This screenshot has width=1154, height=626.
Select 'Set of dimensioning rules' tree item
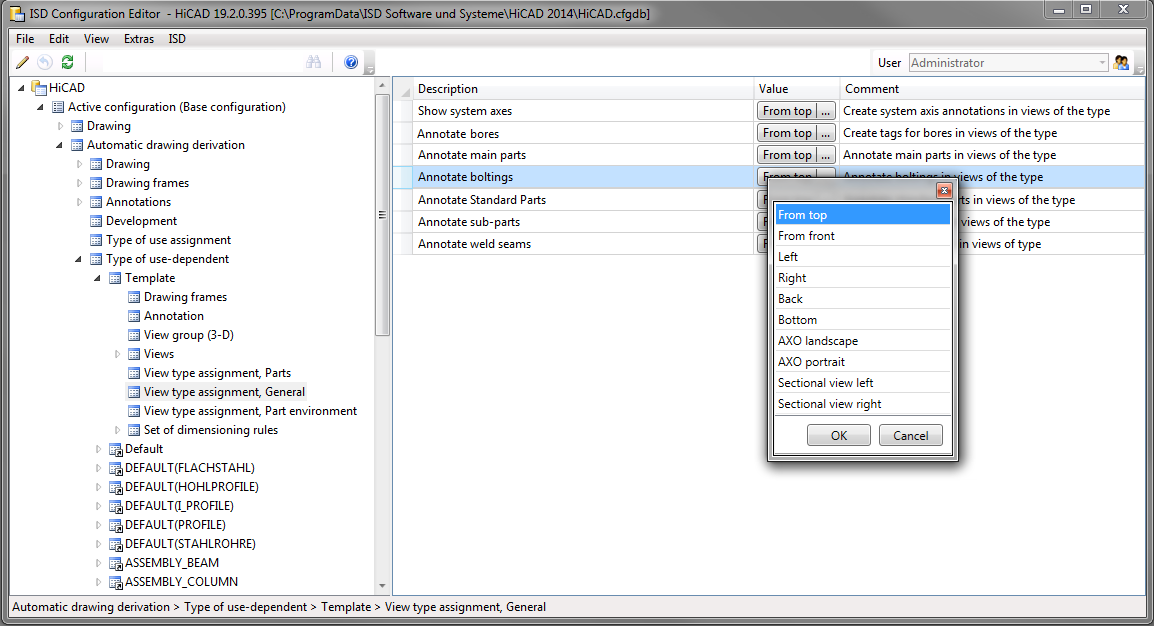pos(211,430)
